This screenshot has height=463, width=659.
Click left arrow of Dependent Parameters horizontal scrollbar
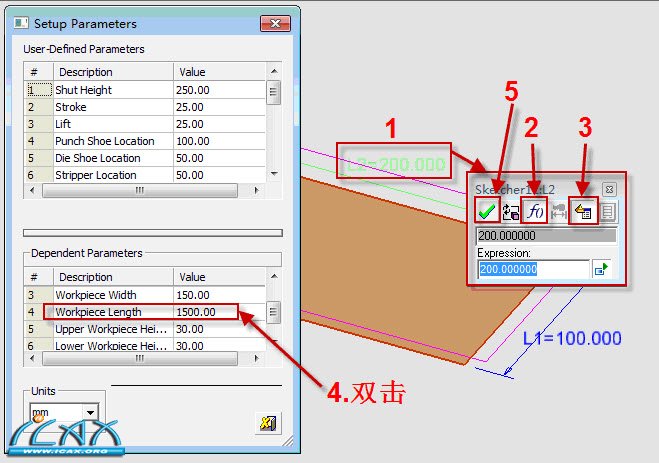tap(32, 358)
